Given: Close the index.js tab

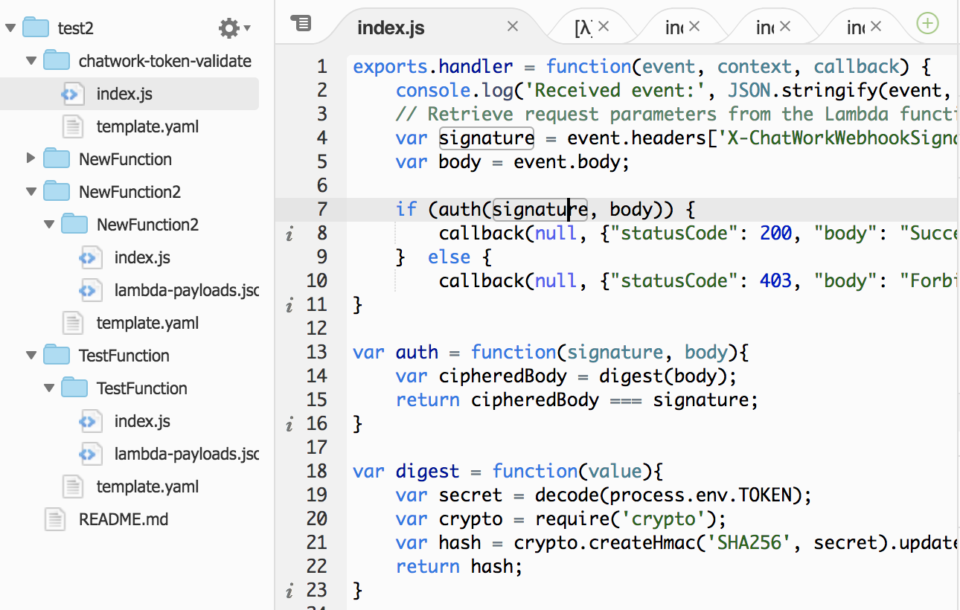Looking at the screenshot, I should tap(513, 25).
